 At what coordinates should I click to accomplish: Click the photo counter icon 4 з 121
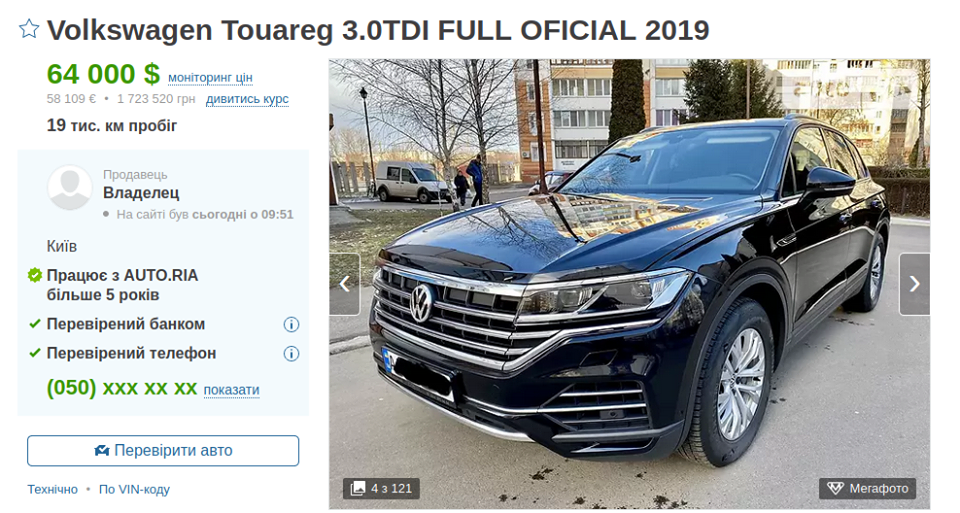pyautogui.click(x=358, y=488)
